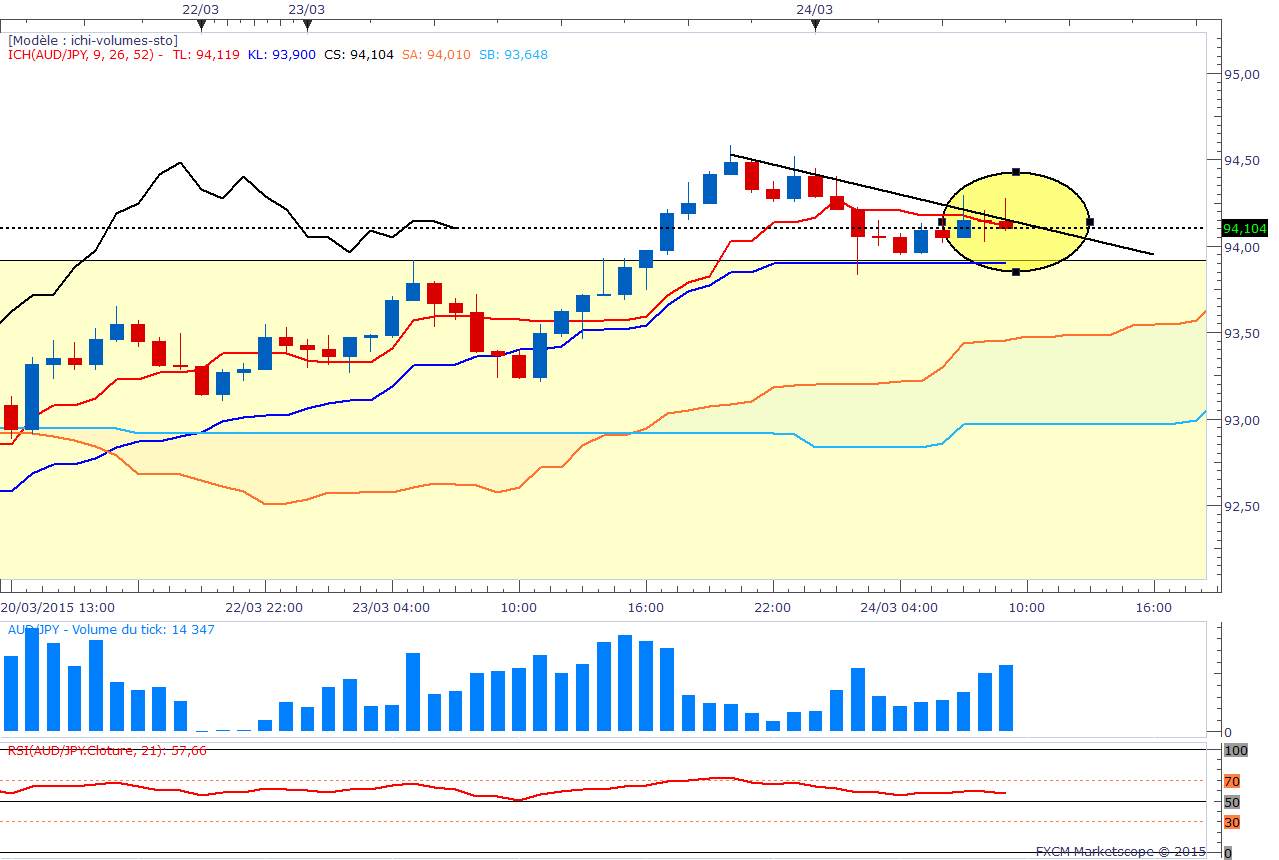This screenshot has width=1279, height=860.
Task: Click the 24/03 date marker triangle
Action: 815,25
